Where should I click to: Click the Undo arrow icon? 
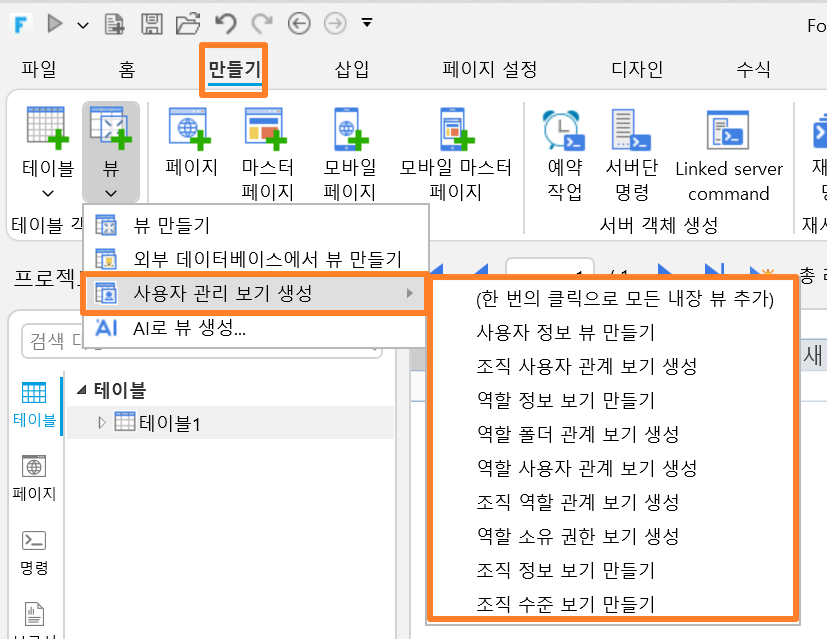pyautogui.click(x=226, y=24)
